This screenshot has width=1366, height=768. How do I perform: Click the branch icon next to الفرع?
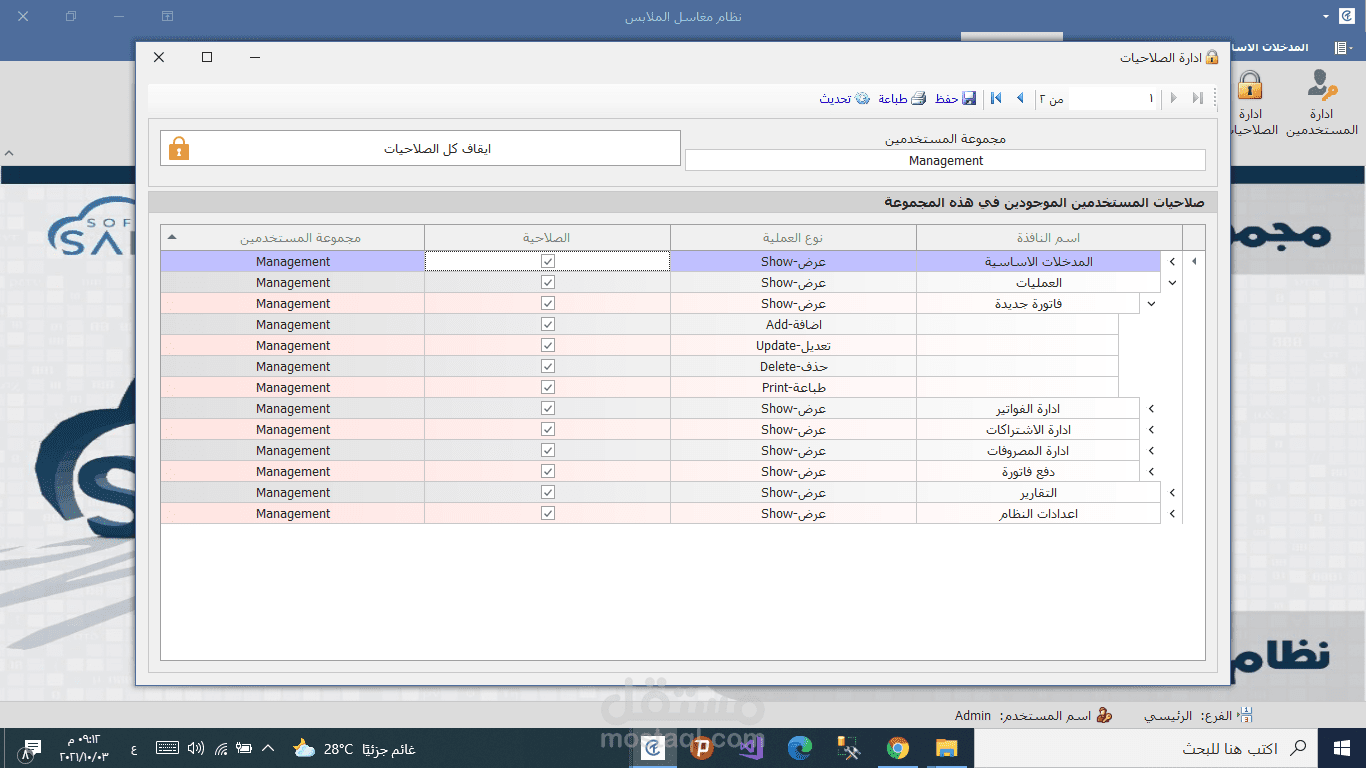[x=1245, y=716]
